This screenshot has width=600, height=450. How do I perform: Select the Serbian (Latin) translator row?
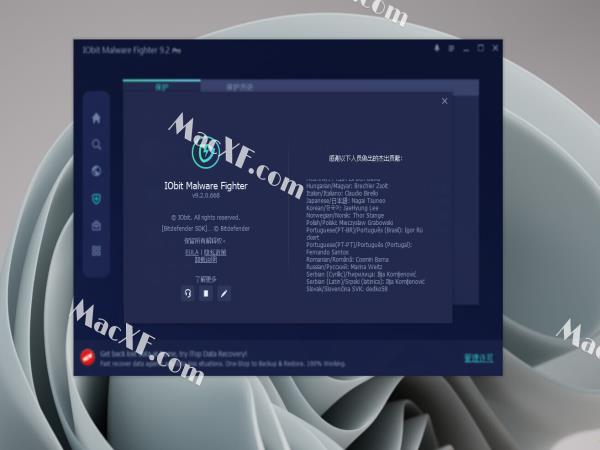coord(365,282)
